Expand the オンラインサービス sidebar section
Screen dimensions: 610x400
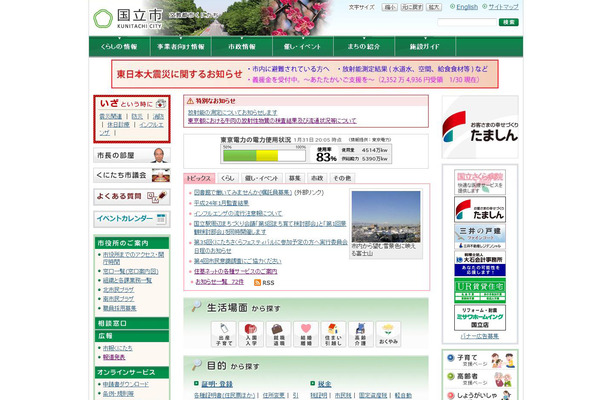(132, 372)
